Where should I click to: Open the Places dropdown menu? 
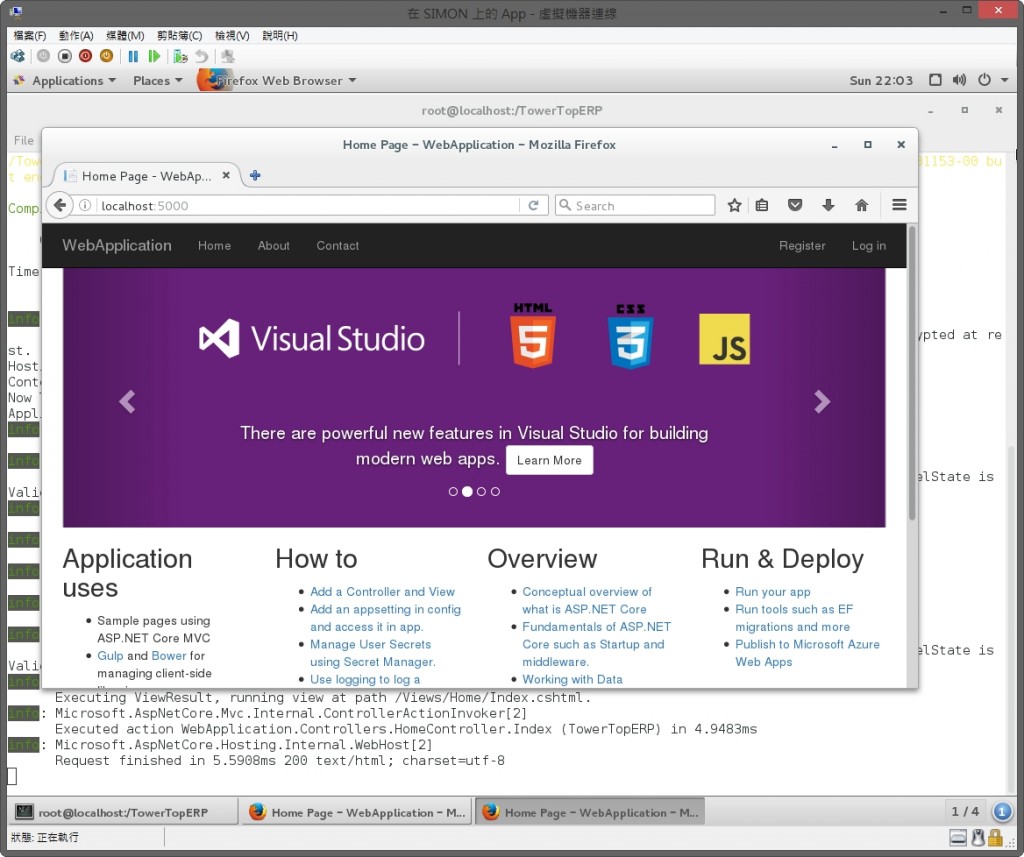pyautogui.click(x=157, y=80)
